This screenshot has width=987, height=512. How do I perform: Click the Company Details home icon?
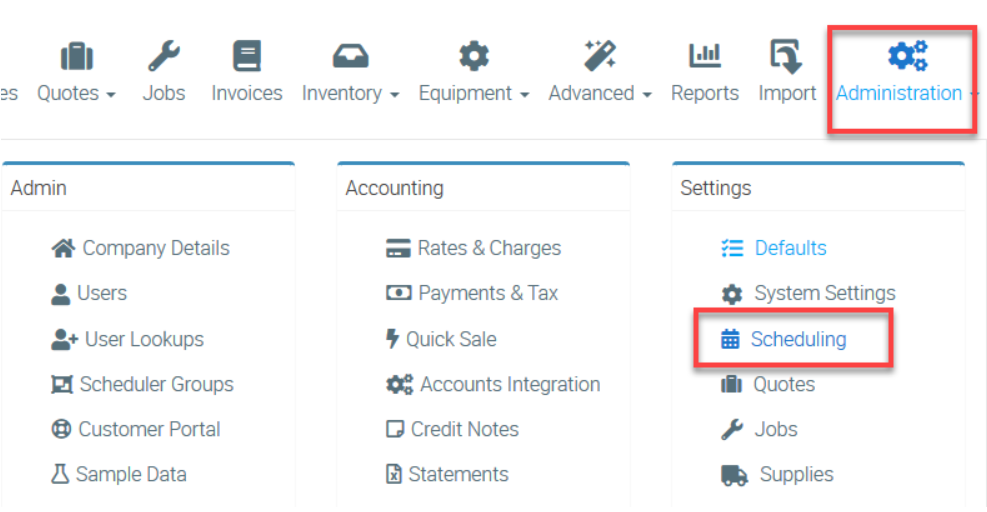64,248
